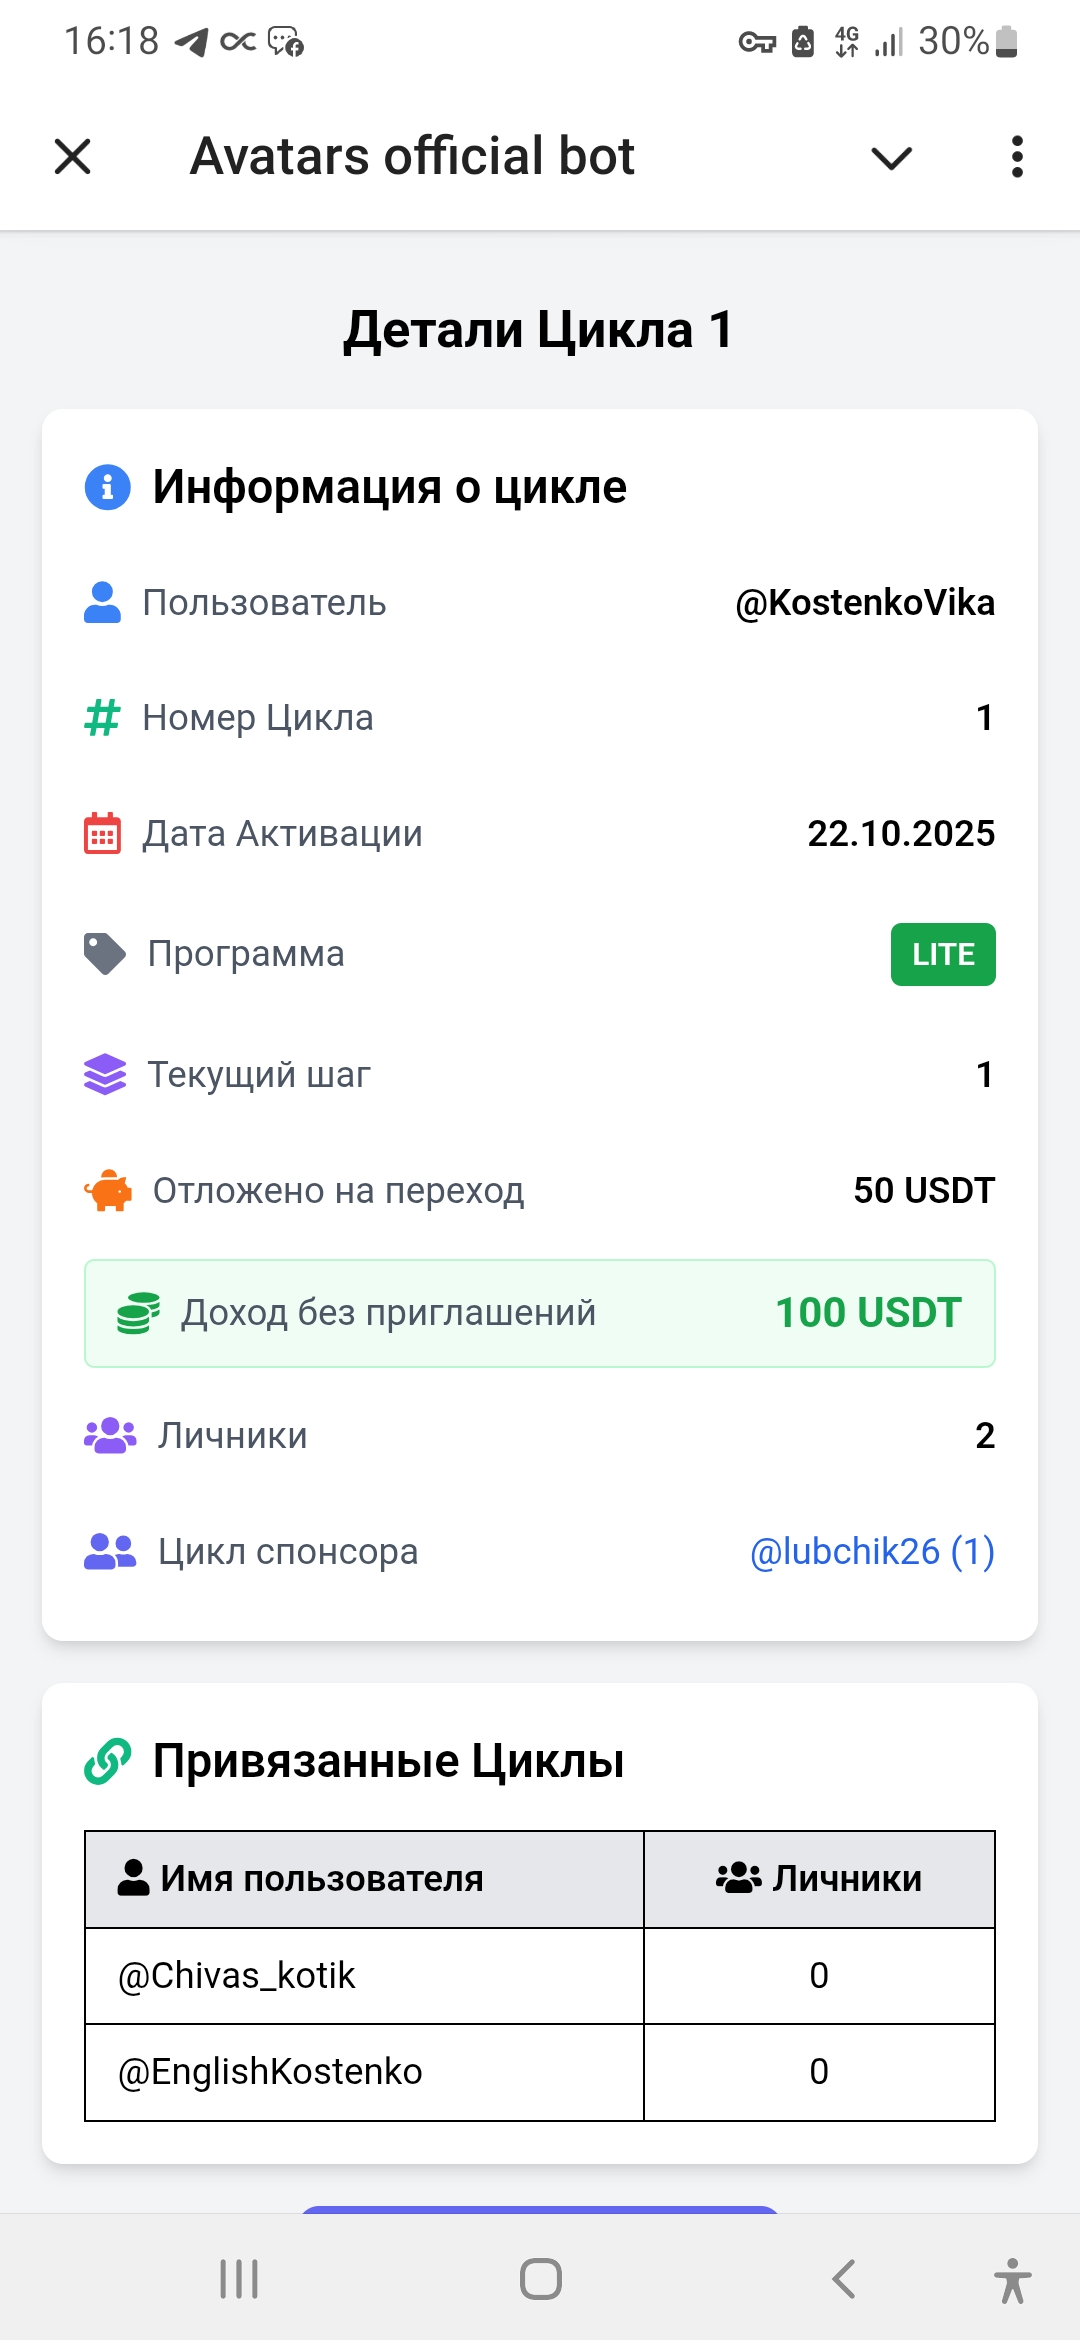Click the LITE program badge

[x=942, y=954]
